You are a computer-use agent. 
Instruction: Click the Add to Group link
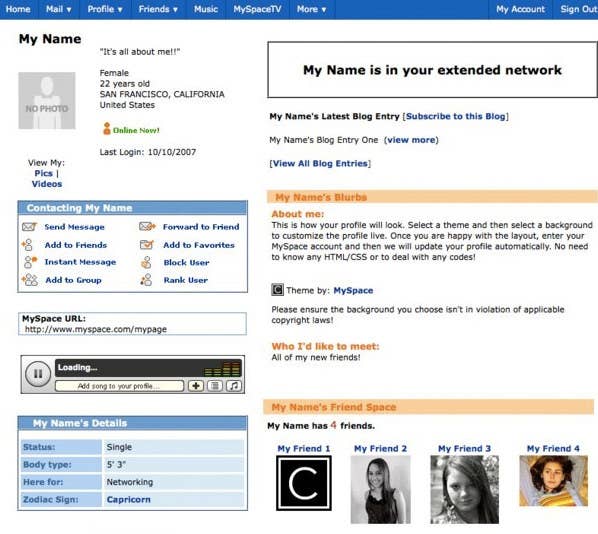73,280
